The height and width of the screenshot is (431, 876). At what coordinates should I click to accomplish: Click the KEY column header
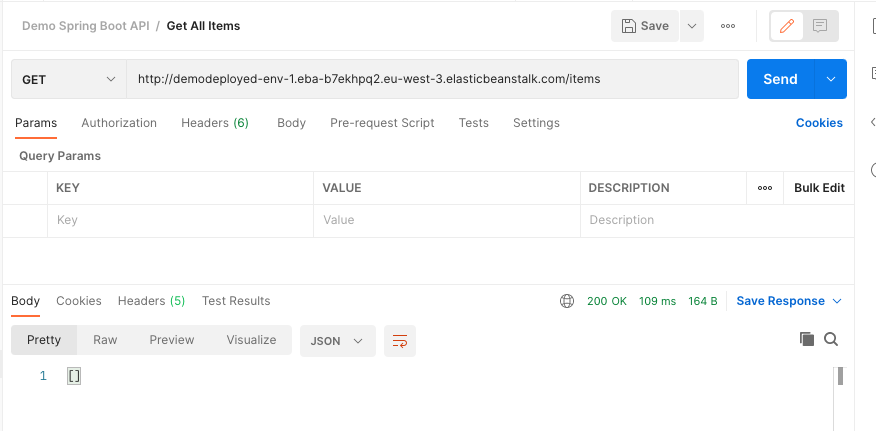pos(68,188)
